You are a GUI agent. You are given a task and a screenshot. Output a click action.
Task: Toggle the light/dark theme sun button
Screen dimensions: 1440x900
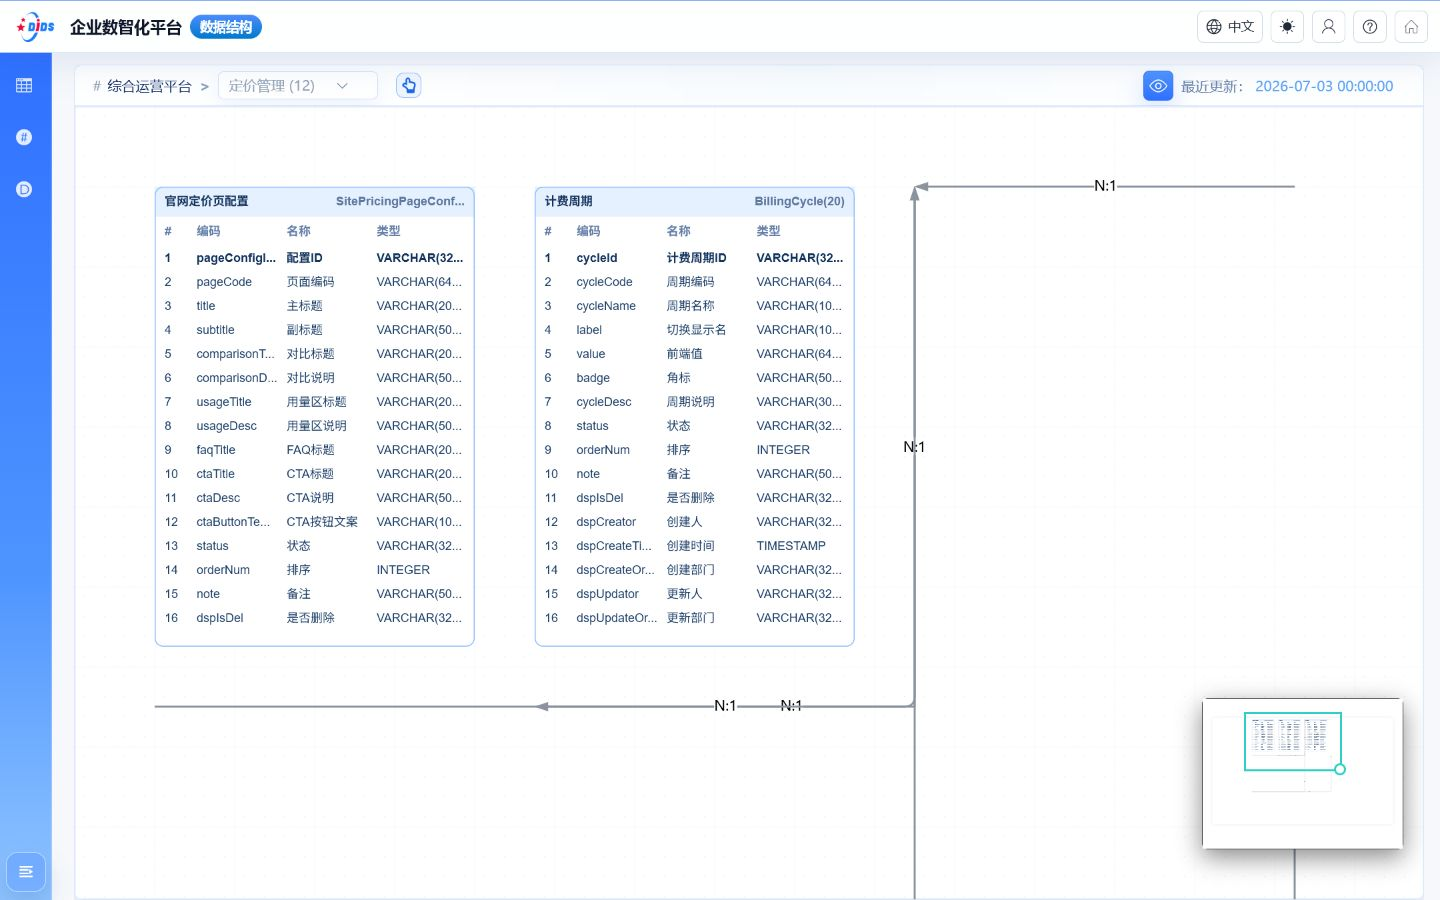click(1287, 27)
